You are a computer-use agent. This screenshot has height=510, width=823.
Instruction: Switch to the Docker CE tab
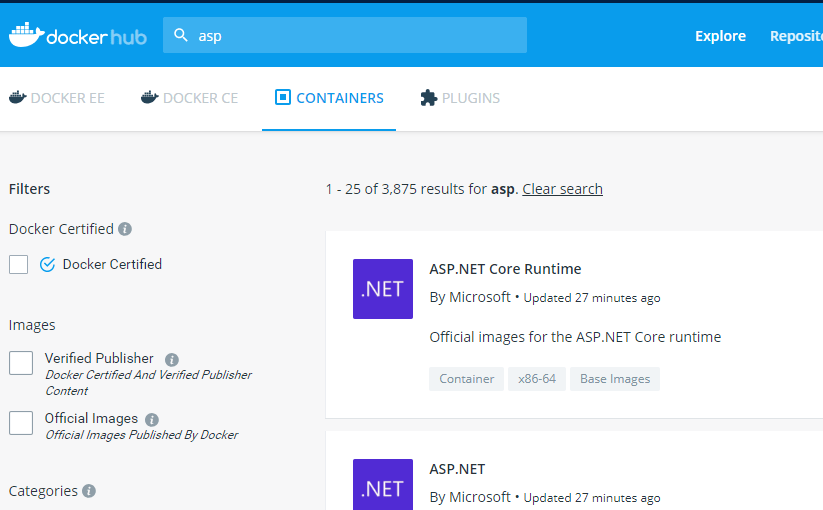[189, 98]
